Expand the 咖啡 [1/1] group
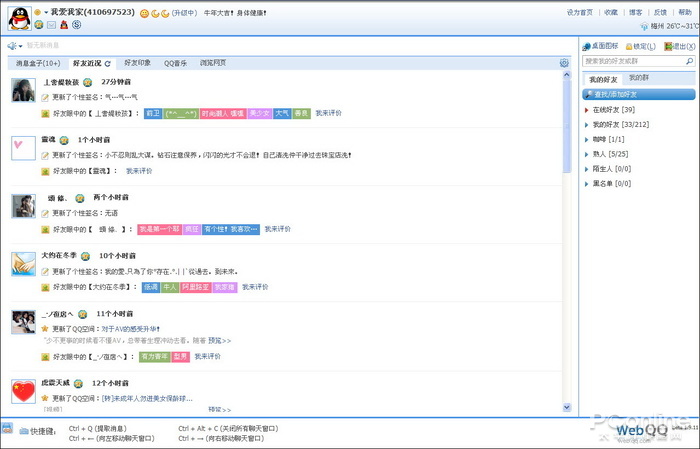The image size is (700, 449). [587, 140]
